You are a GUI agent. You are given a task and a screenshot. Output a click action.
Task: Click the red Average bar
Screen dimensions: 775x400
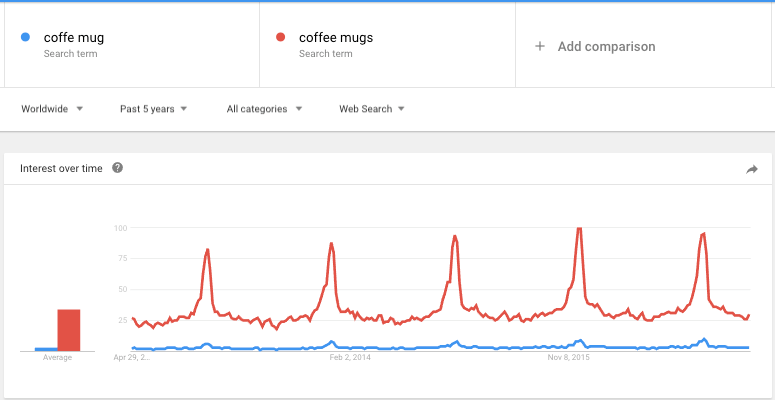click(69, 330)
